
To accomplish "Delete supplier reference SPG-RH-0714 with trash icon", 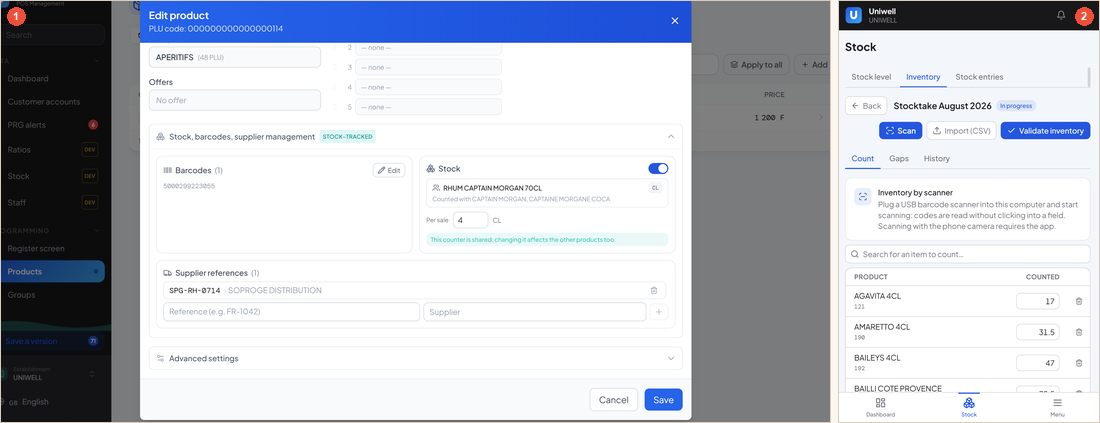I will (654, 290).
